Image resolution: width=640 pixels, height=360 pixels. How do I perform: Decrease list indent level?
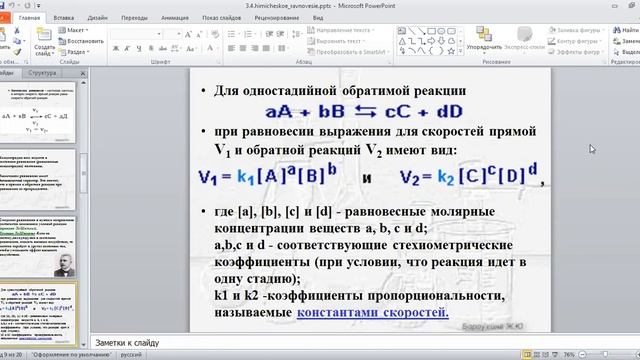[269, 34]
